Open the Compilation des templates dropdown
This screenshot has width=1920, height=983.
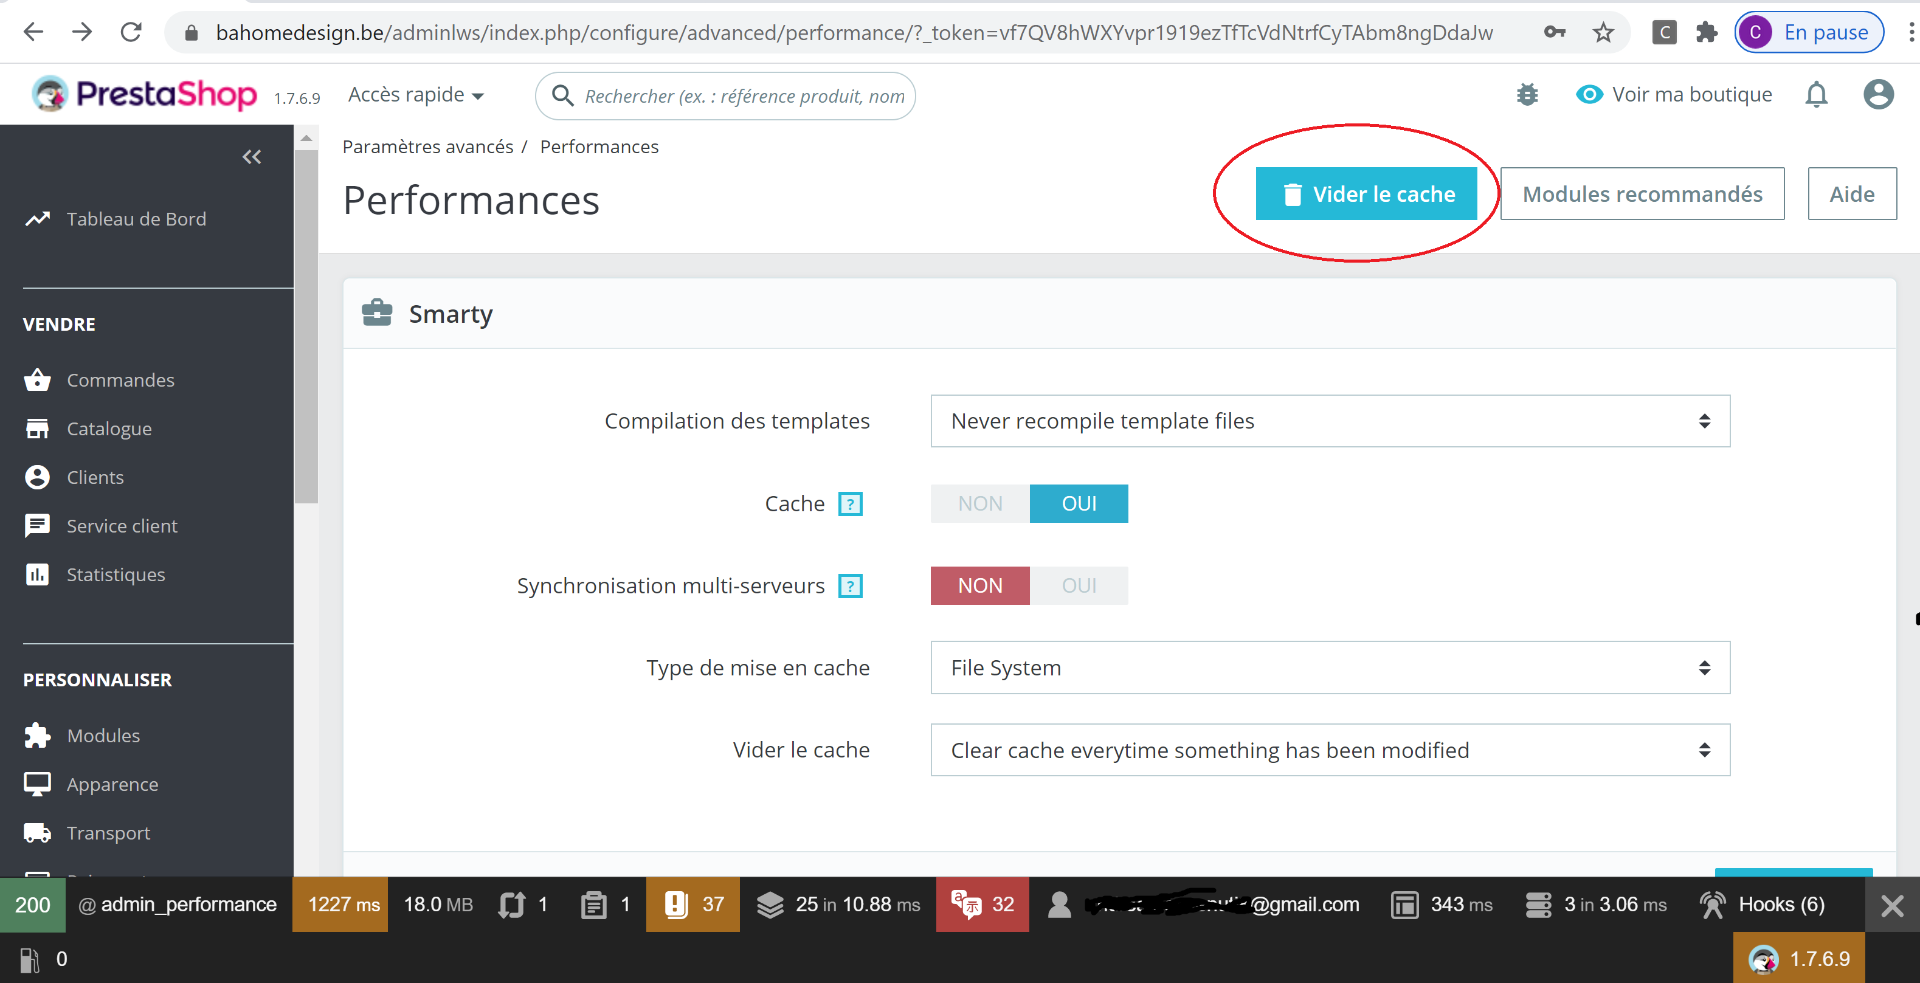click(1330, 421)
